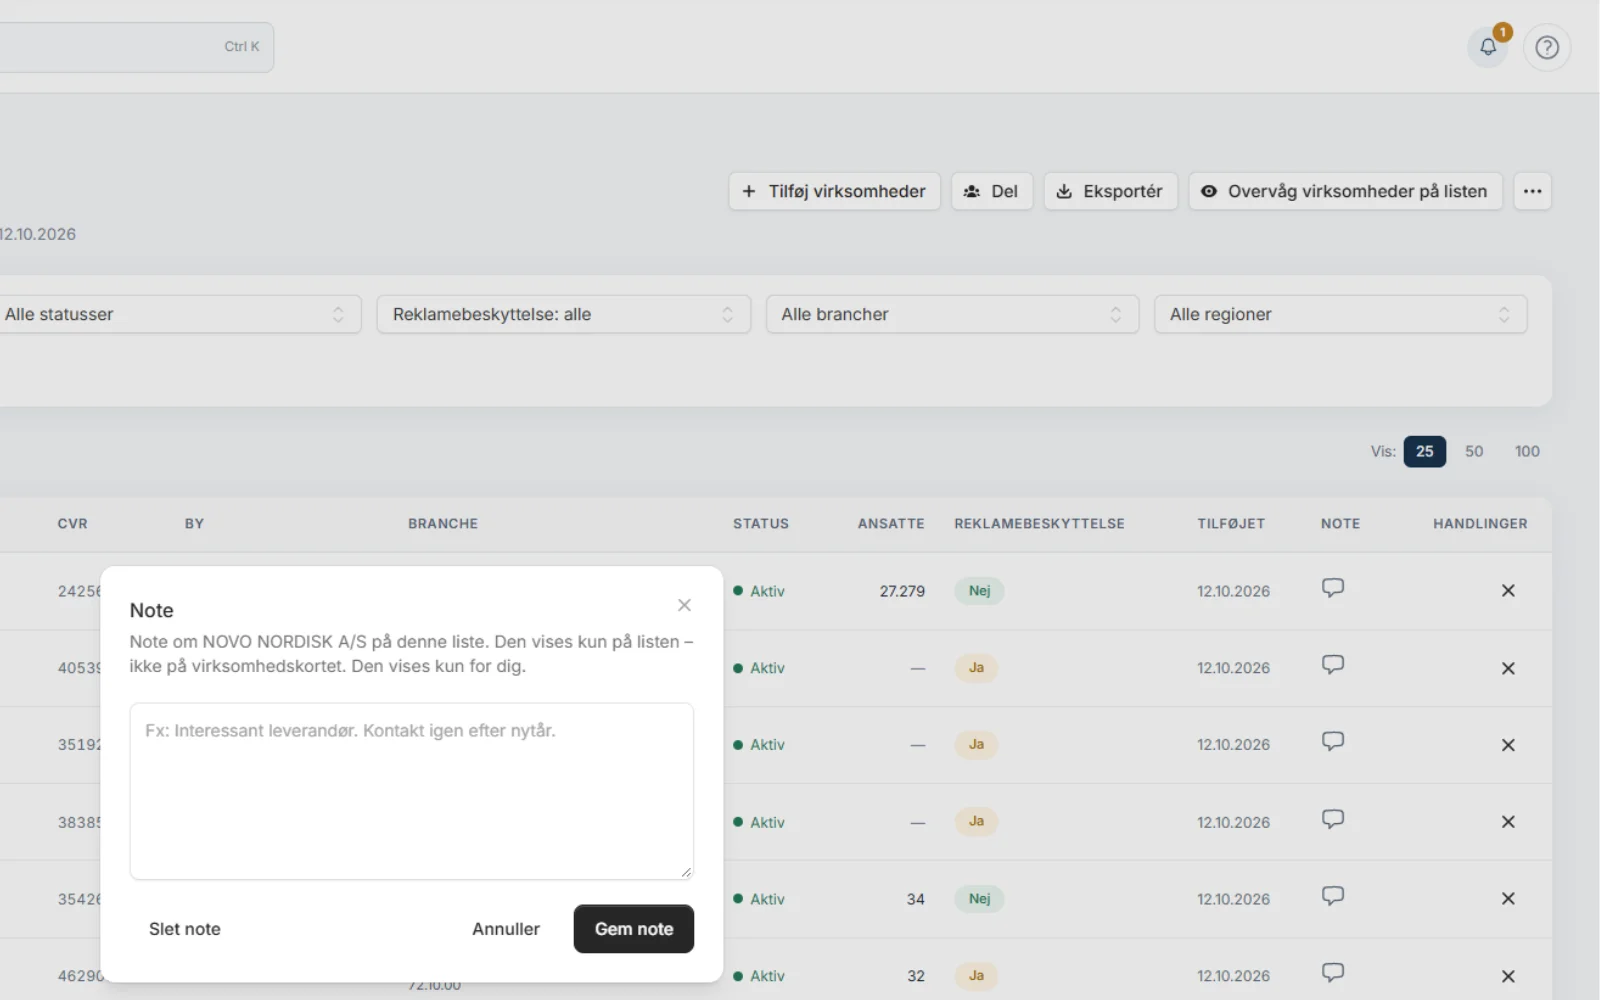Close the Note dialog with X icon
Viewport: 1600px width, 1000px height.
click(684, 605)
